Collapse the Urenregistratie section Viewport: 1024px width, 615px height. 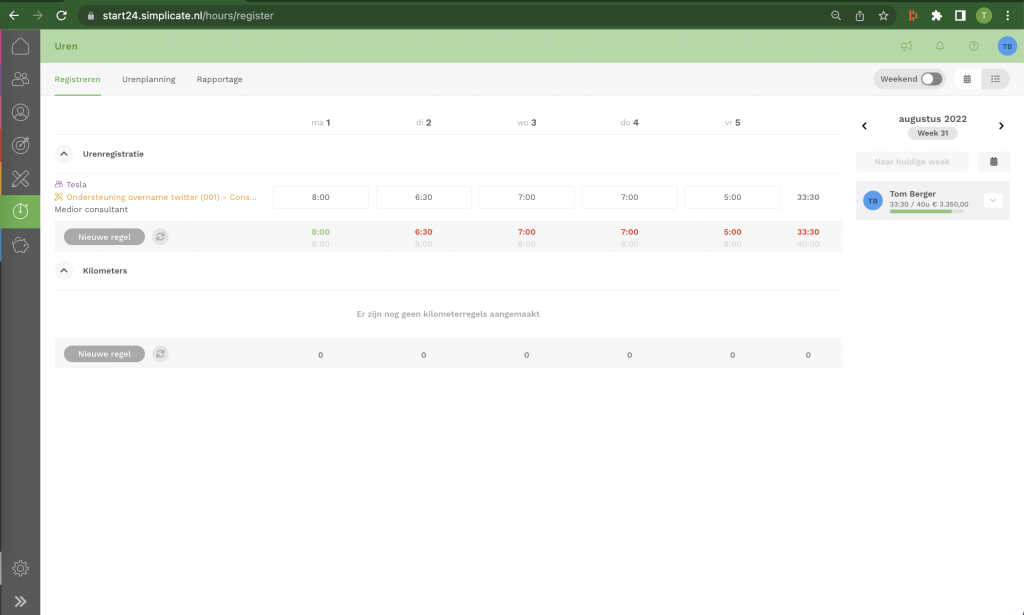point(64,154)
